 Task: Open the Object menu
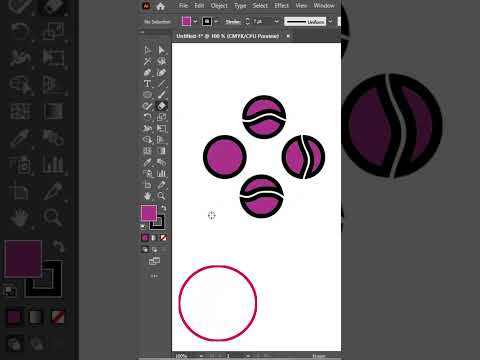219,6
